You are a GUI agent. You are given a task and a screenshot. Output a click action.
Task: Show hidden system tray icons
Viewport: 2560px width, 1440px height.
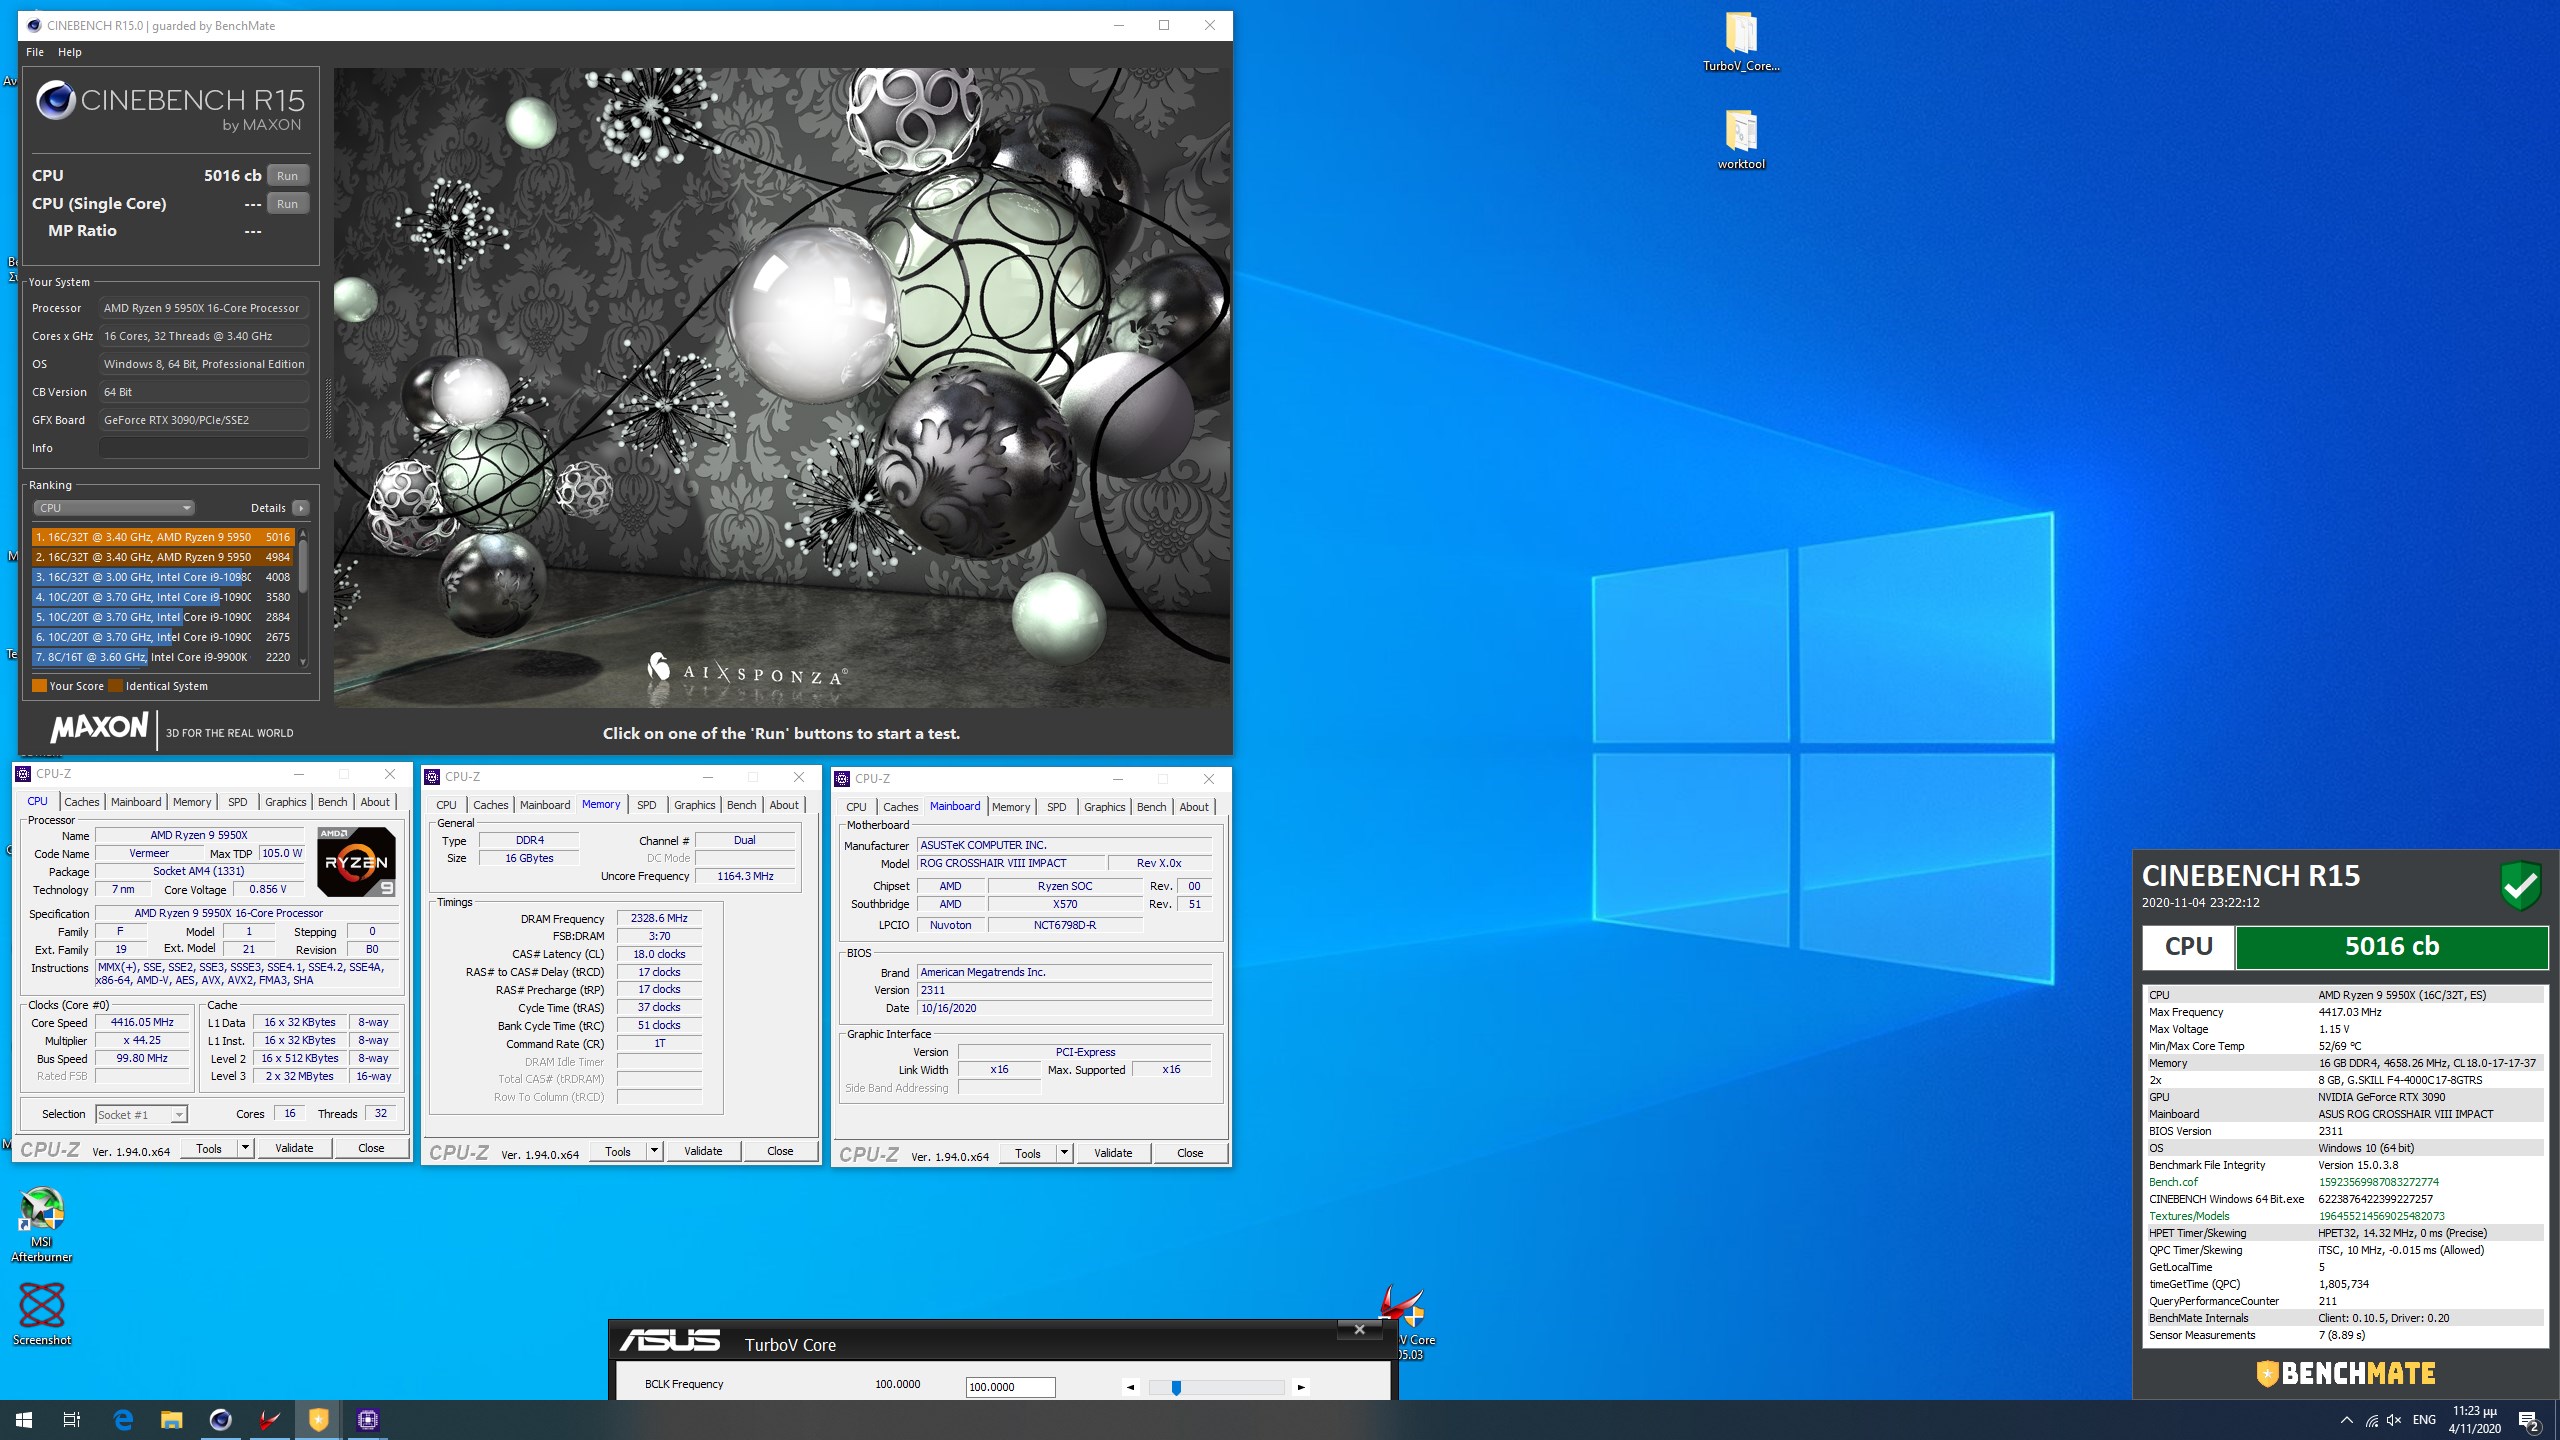tap(2346, 1420)
